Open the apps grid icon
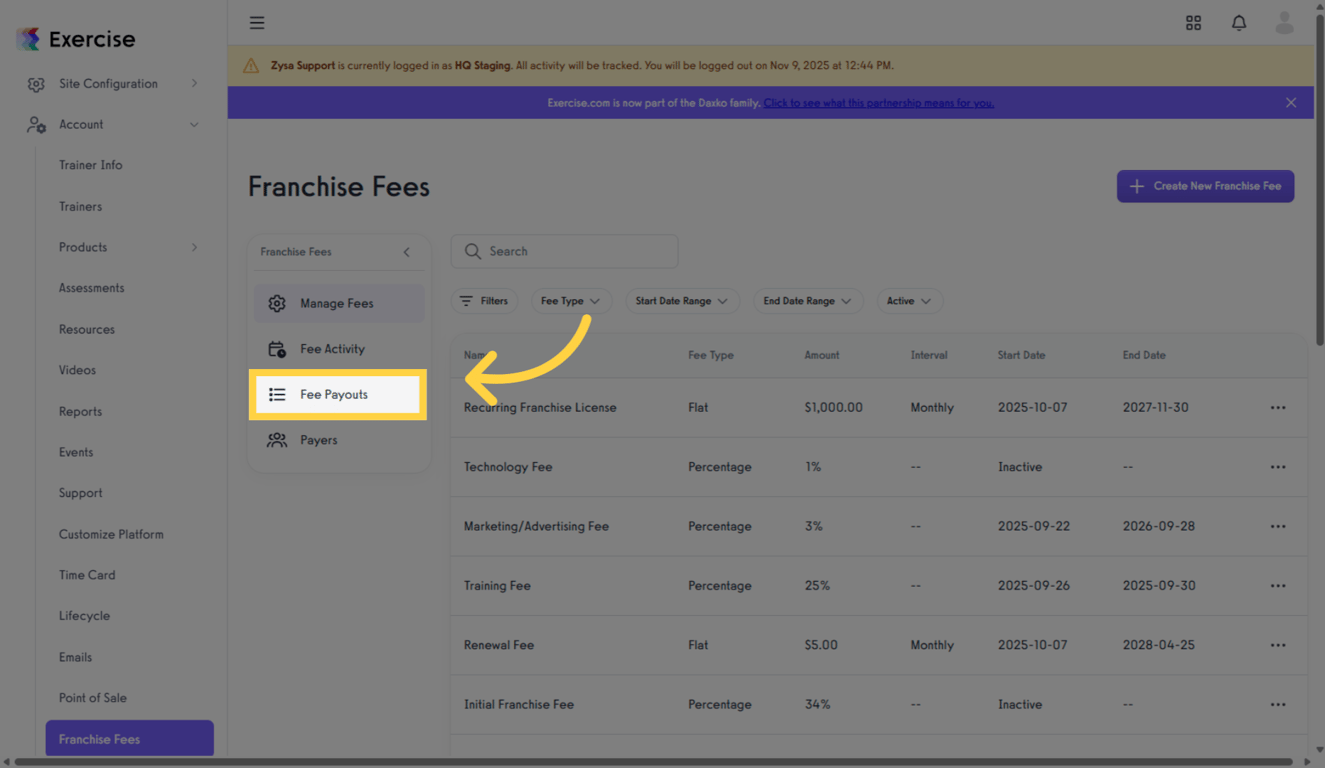This screenshot has height=768, width=1325. coord(1193,22)
